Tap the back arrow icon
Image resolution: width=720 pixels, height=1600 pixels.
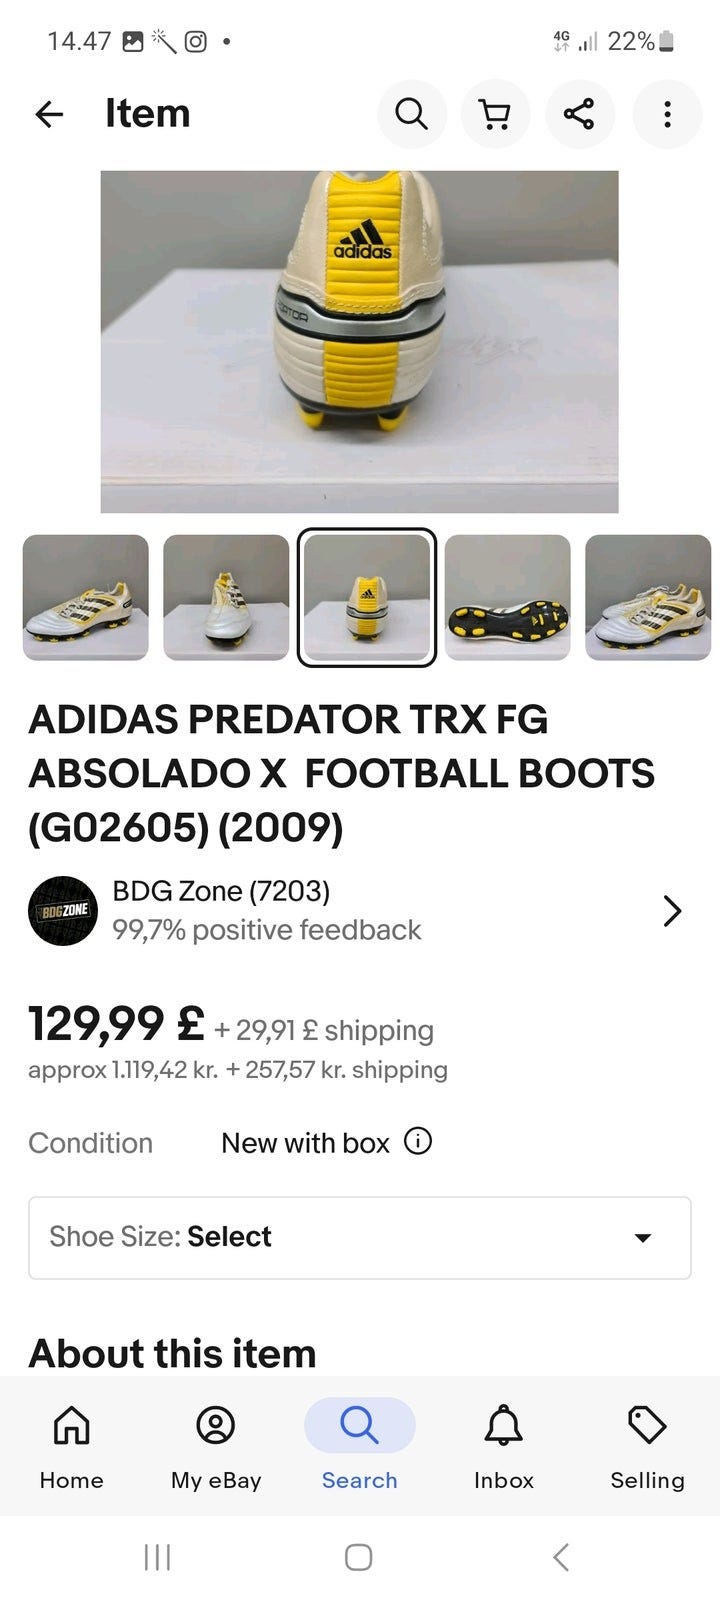pos(49,114)
